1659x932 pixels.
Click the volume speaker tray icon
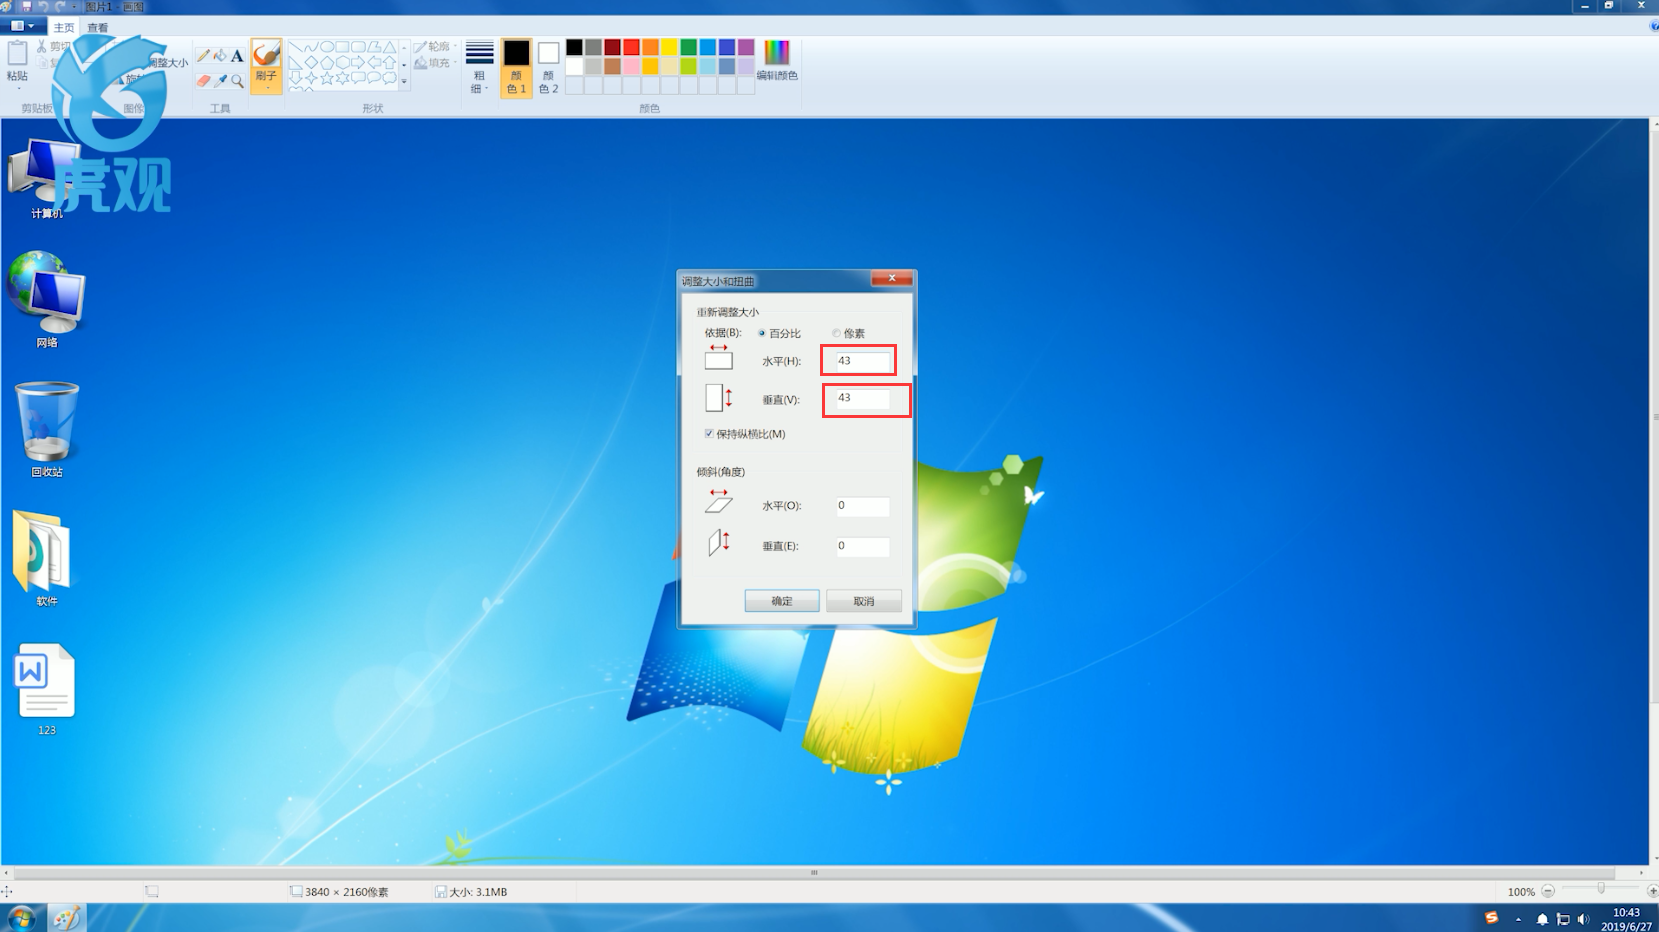1583,919
